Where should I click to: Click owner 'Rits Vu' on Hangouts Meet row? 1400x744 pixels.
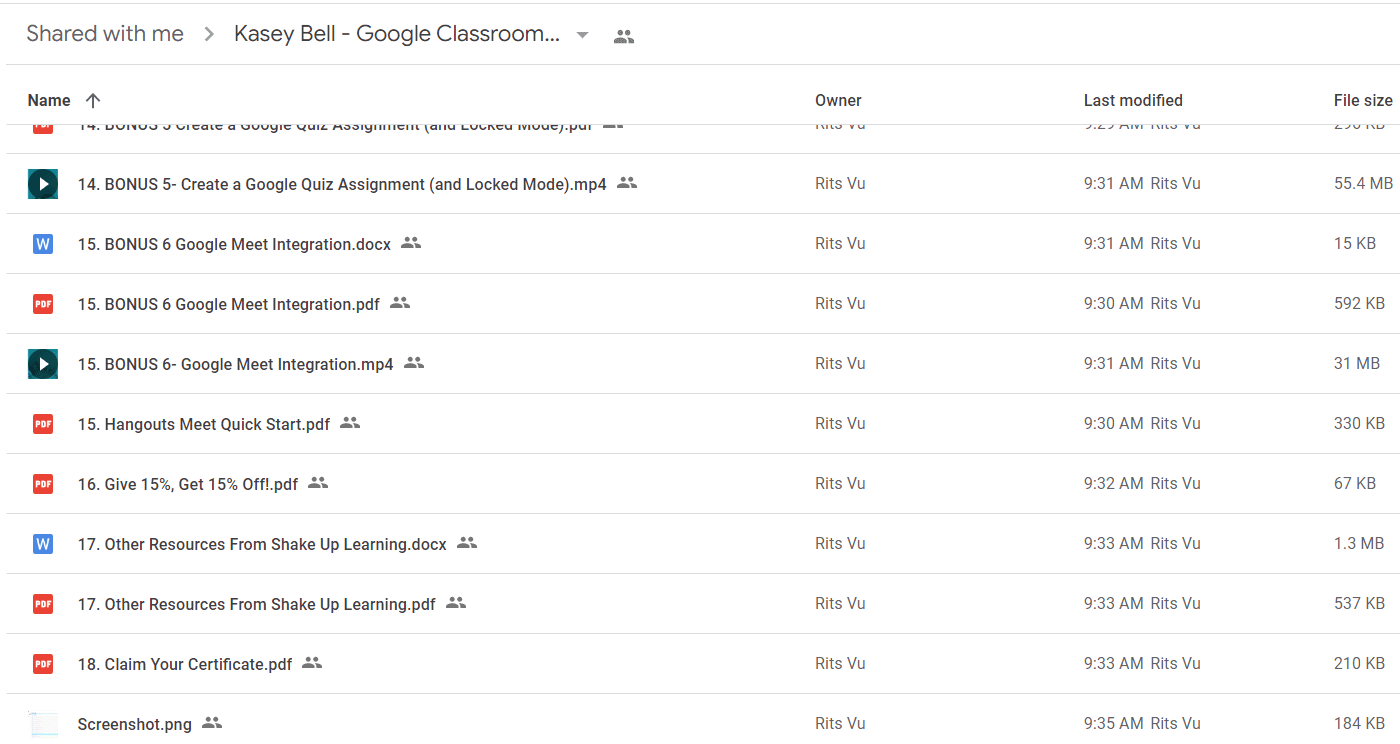pyautogui.click(x=840, y=424)
